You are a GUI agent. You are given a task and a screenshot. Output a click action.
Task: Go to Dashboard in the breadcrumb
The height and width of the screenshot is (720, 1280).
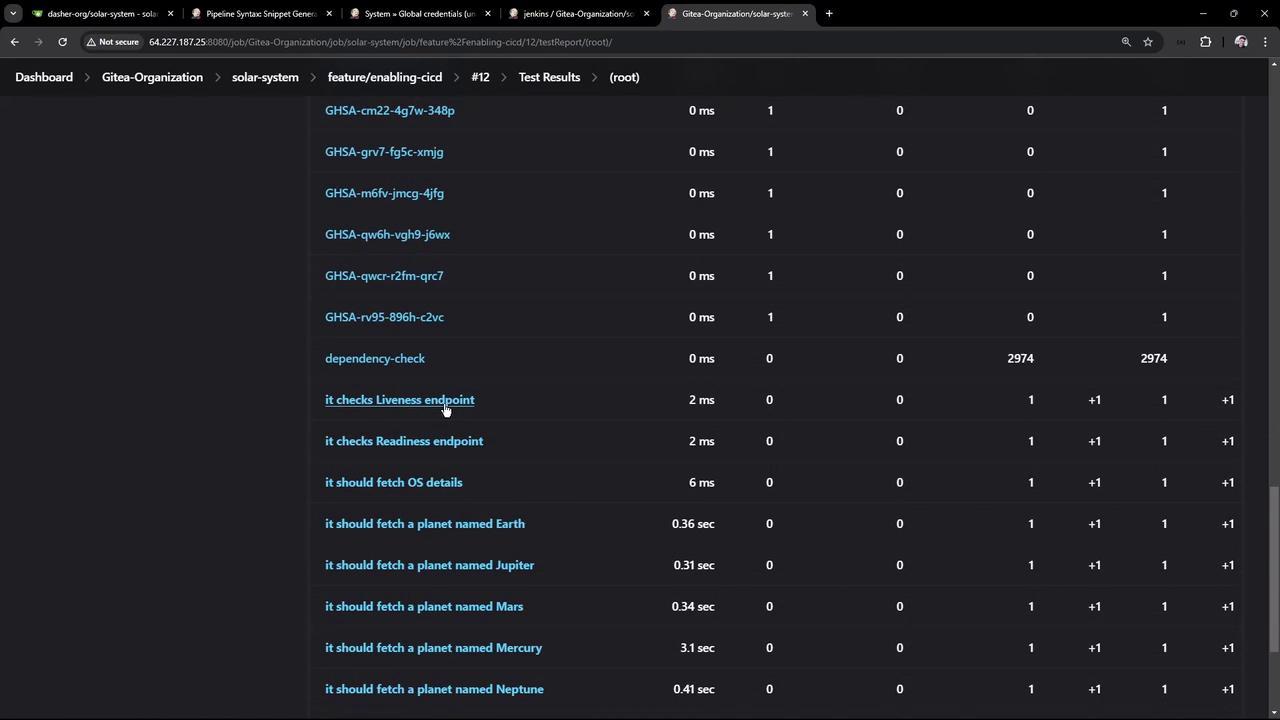[44, 77]
